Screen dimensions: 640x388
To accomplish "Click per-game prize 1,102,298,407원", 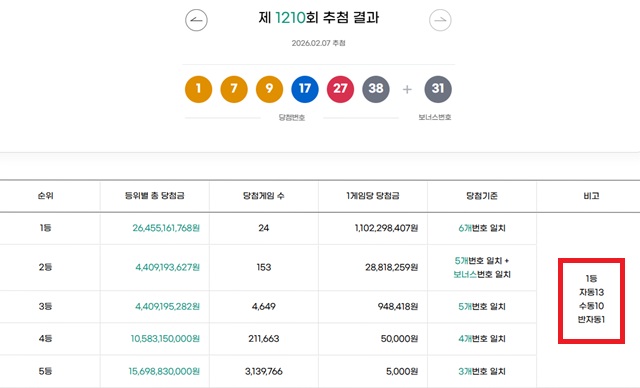I will click(x=387, y=228).
